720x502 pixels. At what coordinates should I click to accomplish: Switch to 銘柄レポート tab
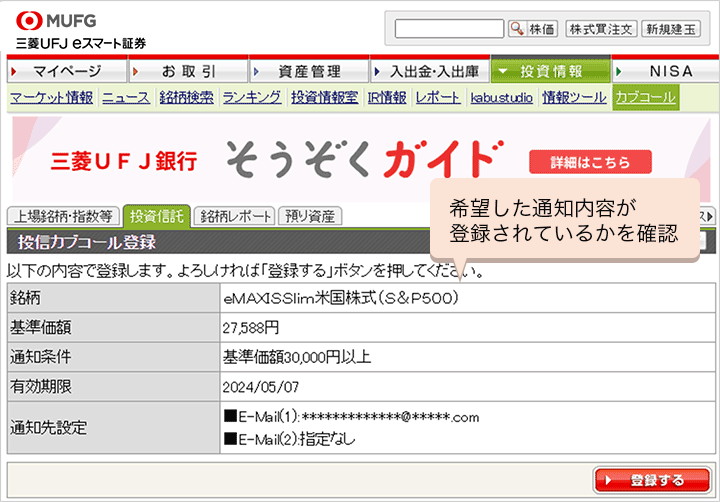pos(235,216)
